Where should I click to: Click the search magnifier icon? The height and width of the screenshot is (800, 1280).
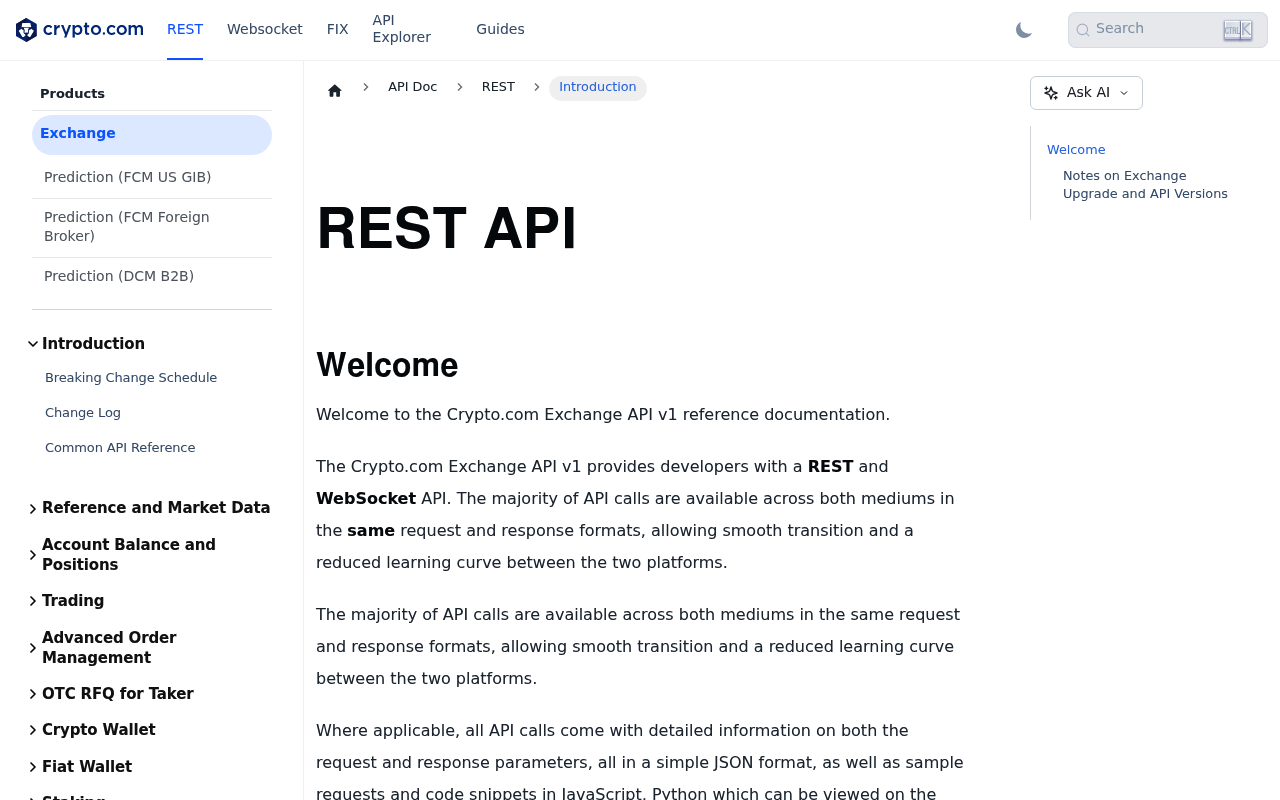[x=1083, y=30]
